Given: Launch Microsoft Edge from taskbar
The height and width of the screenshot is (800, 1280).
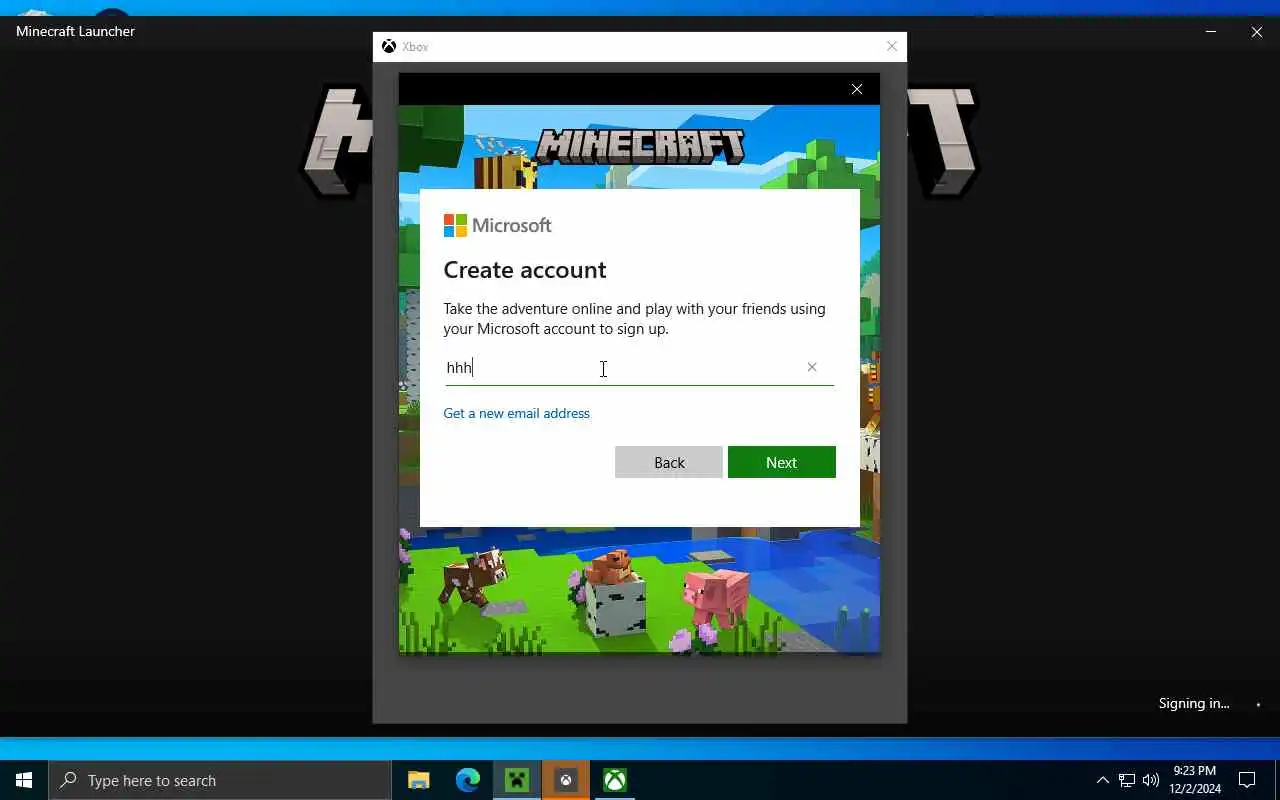Looking at the screenshot, I should point(468,780).
